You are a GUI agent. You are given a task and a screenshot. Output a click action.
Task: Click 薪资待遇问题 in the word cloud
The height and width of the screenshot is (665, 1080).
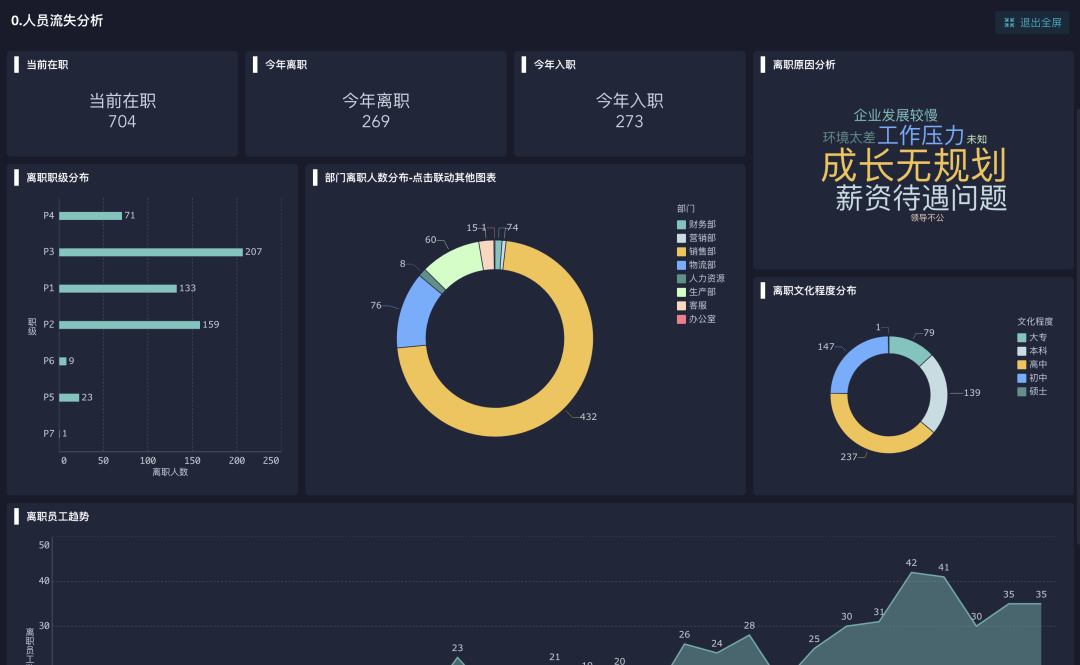pos(921,198)
